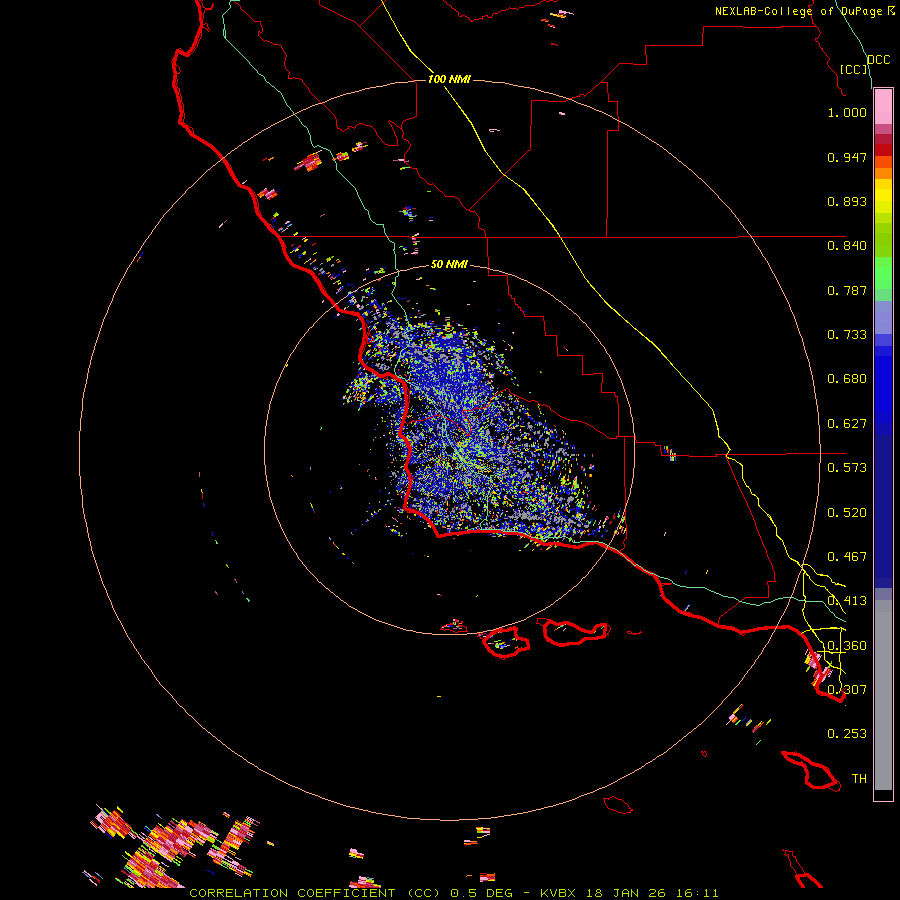Click the 0.733 legend value
The width and height of the screenshot is (900, 900).
[x=847, y=335]
